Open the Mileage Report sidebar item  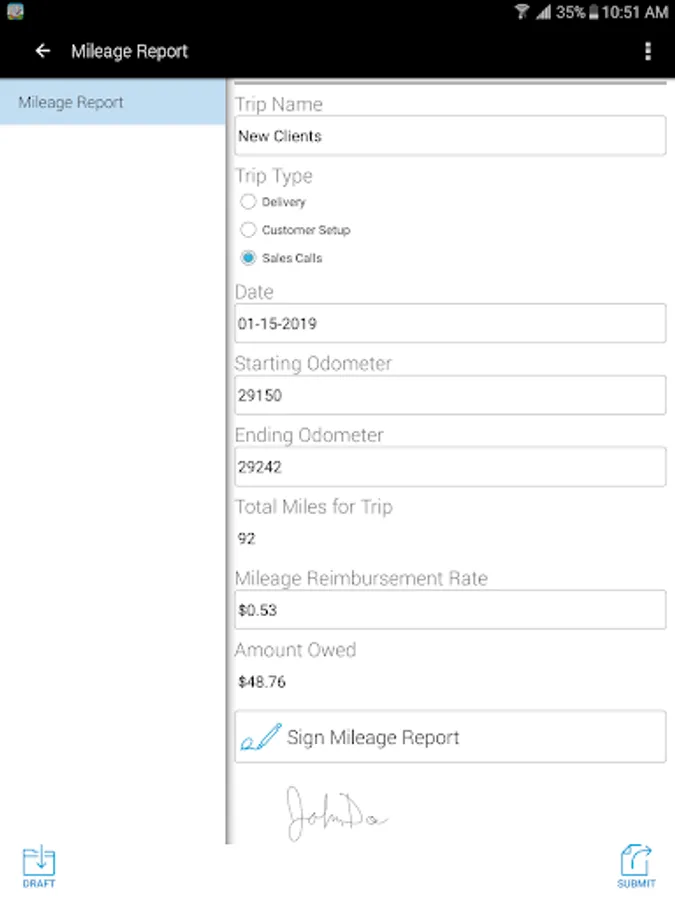click(112, 102)
